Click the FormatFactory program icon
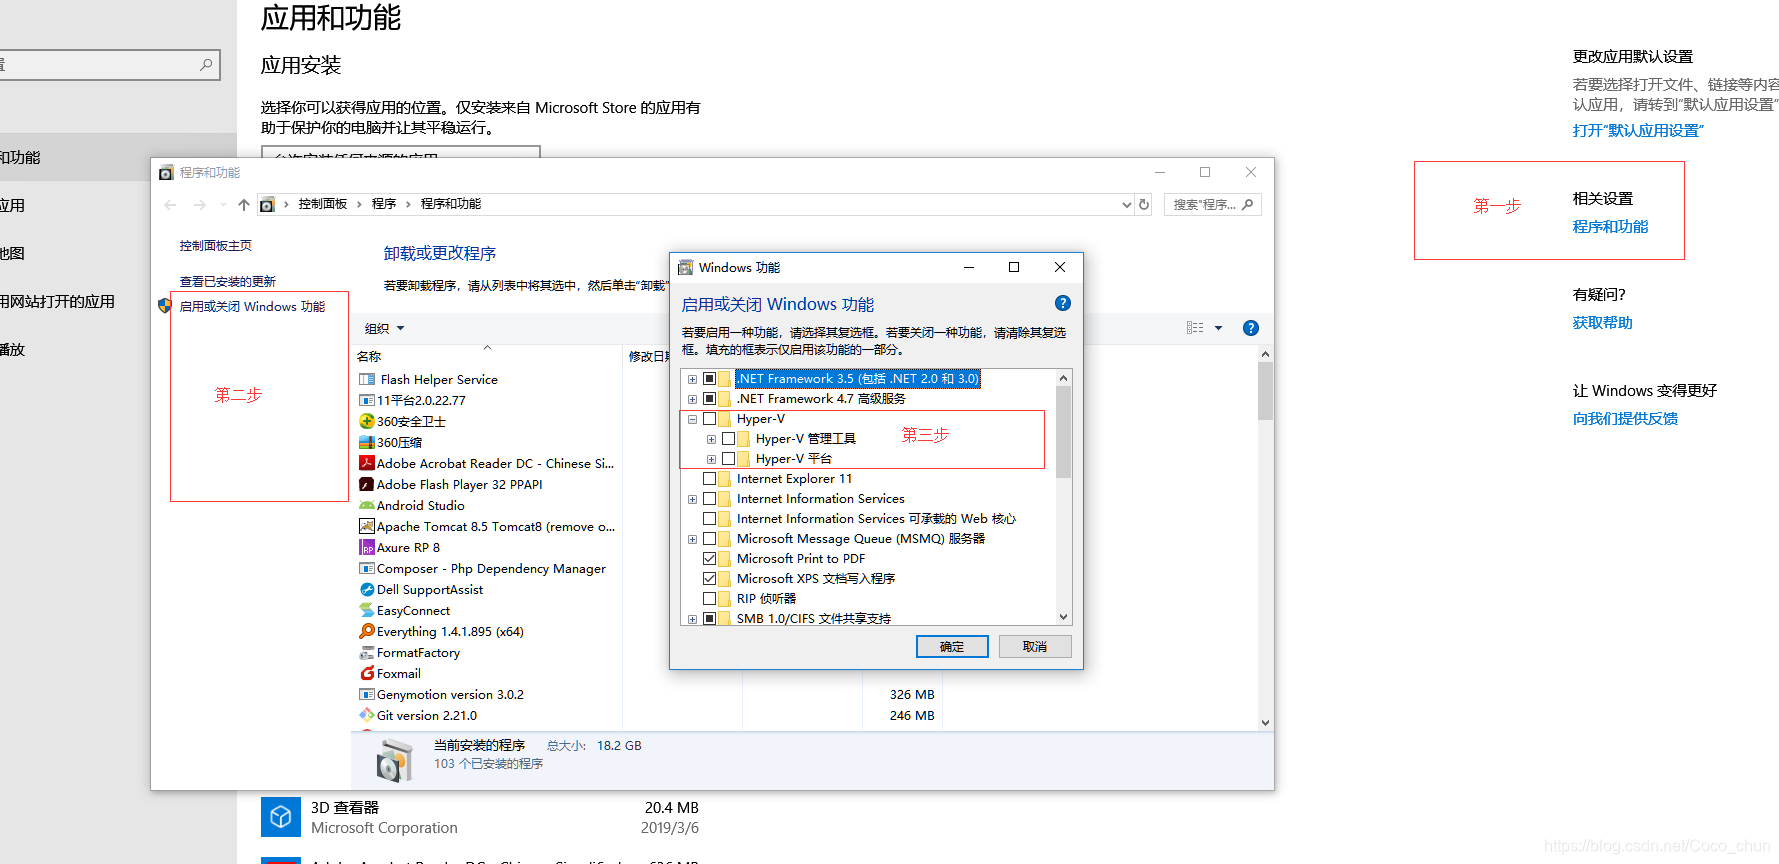 click(x=367, y=652)
